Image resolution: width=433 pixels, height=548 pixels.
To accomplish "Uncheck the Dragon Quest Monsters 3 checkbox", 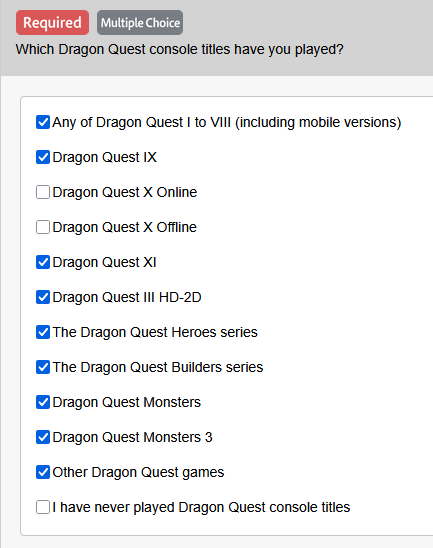I will pyautogui.click(x=43, y=437).
